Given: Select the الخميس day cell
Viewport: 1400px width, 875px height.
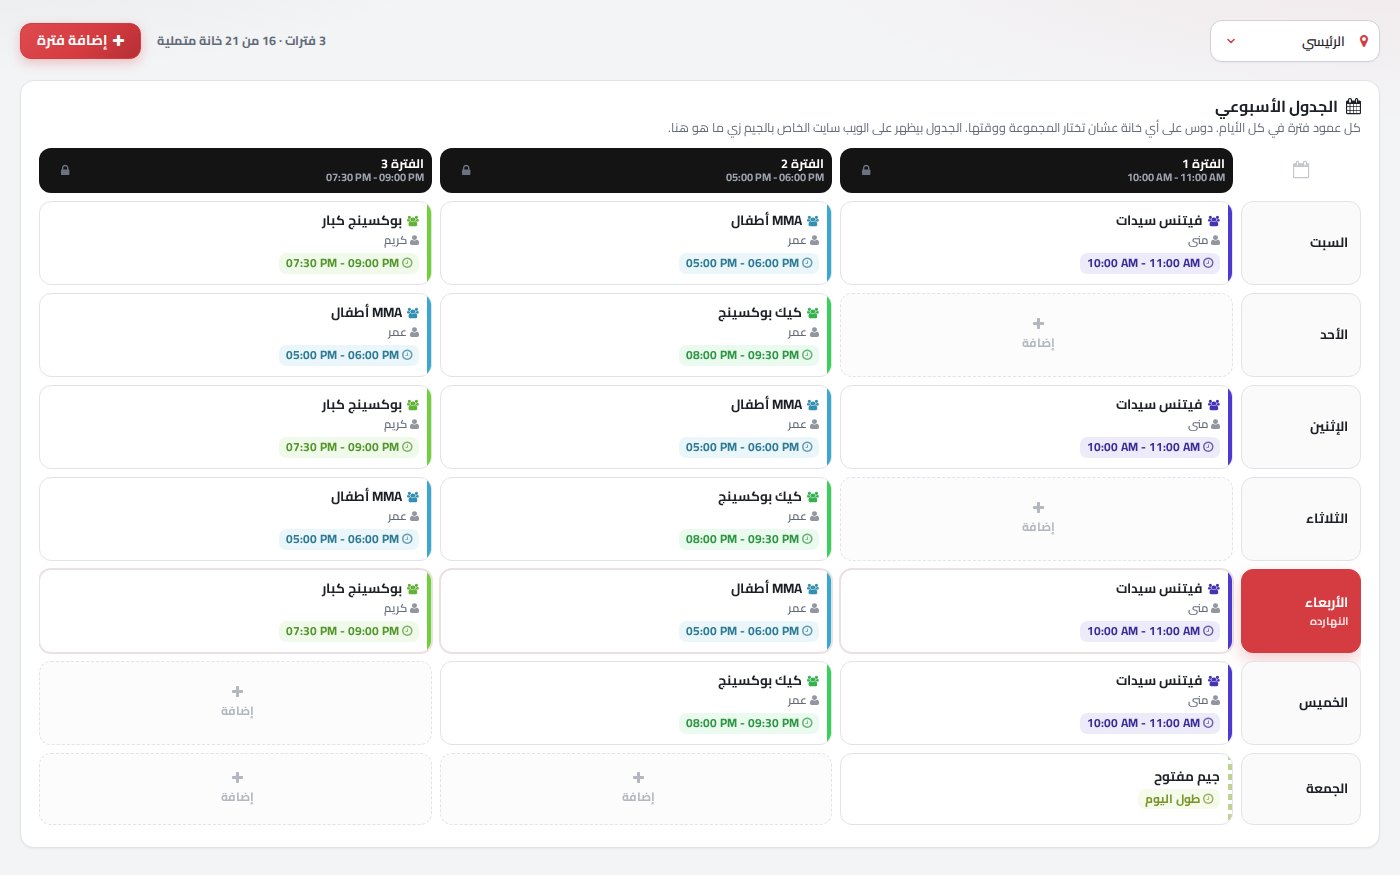Looking at the screenshot, I should pyautogui.click(x=1301, y=703).
